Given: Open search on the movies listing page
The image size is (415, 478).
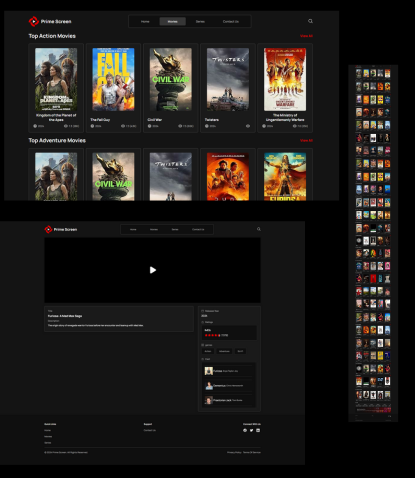Looking at the screenshot, I should 310,21.
